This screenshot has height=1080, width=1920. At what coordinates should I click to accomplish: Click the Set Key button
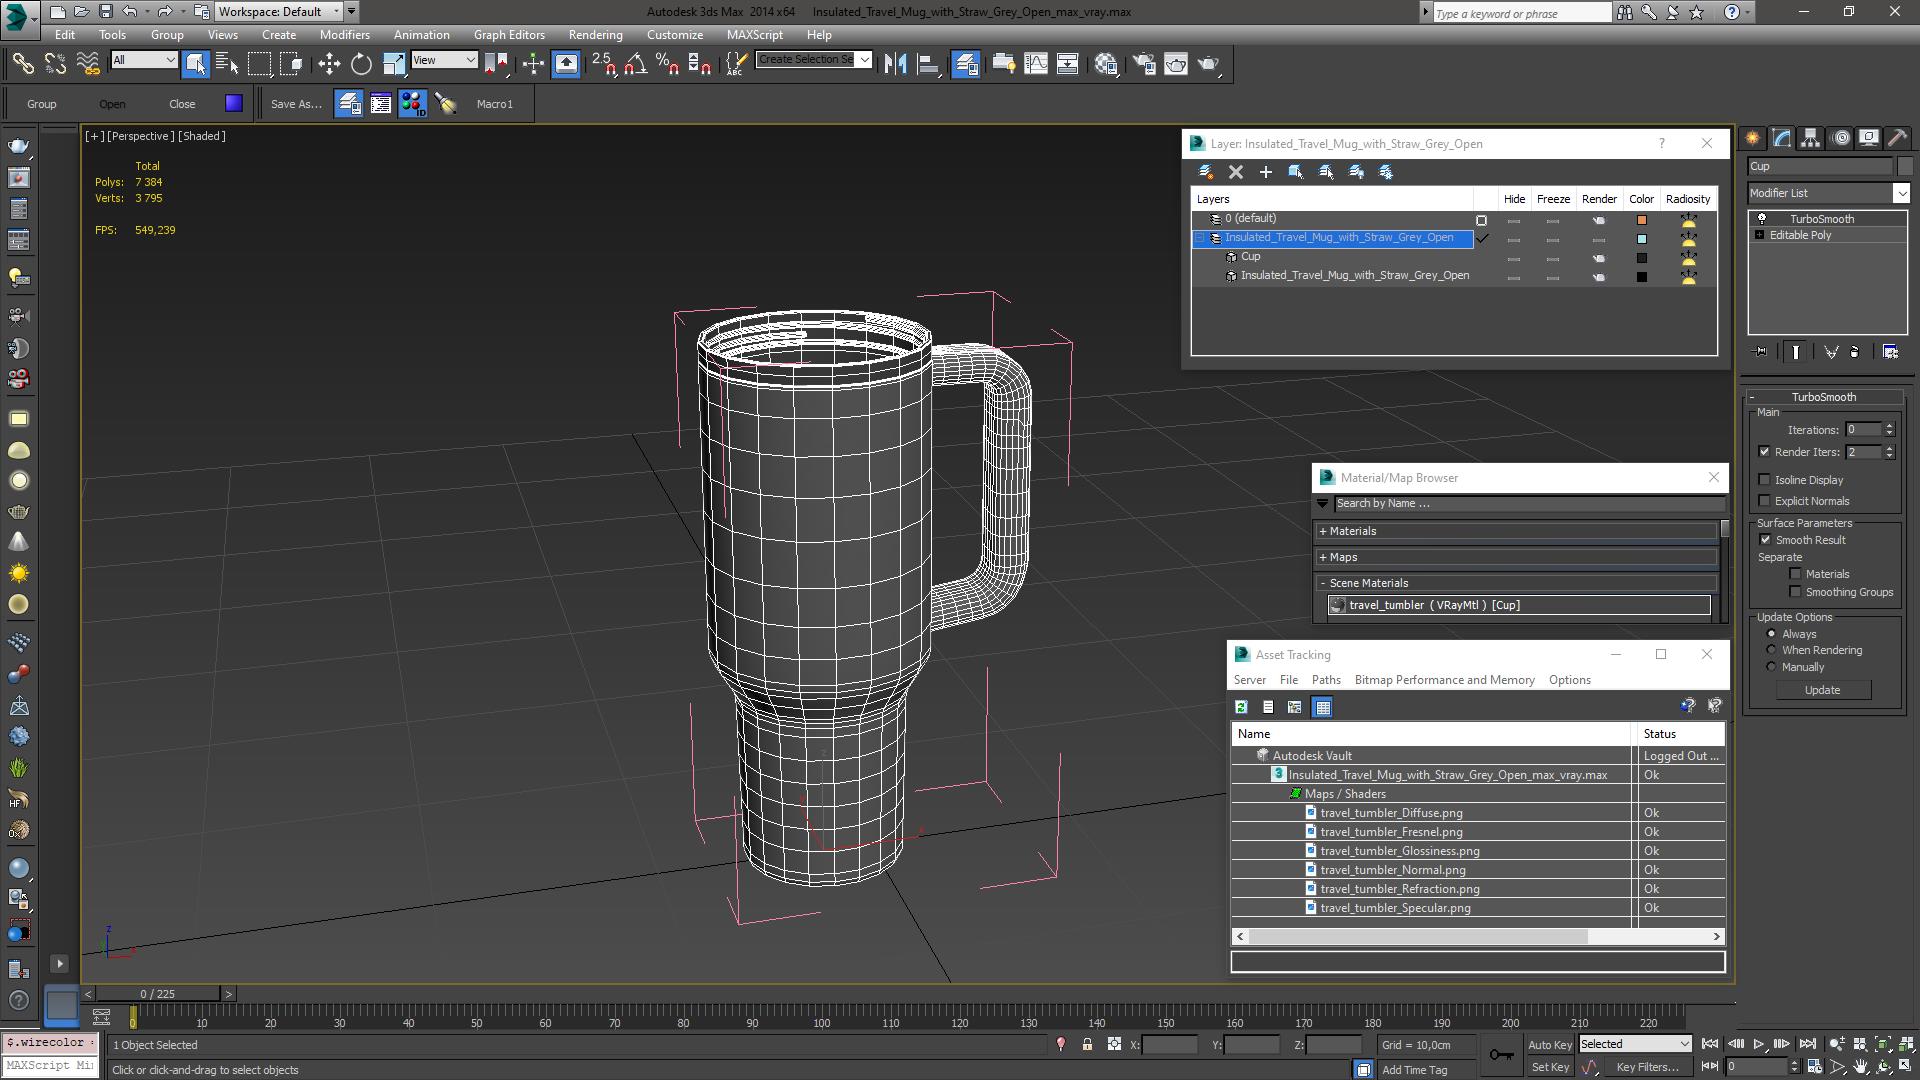pyautogui.click(x=1550, y=1067)
